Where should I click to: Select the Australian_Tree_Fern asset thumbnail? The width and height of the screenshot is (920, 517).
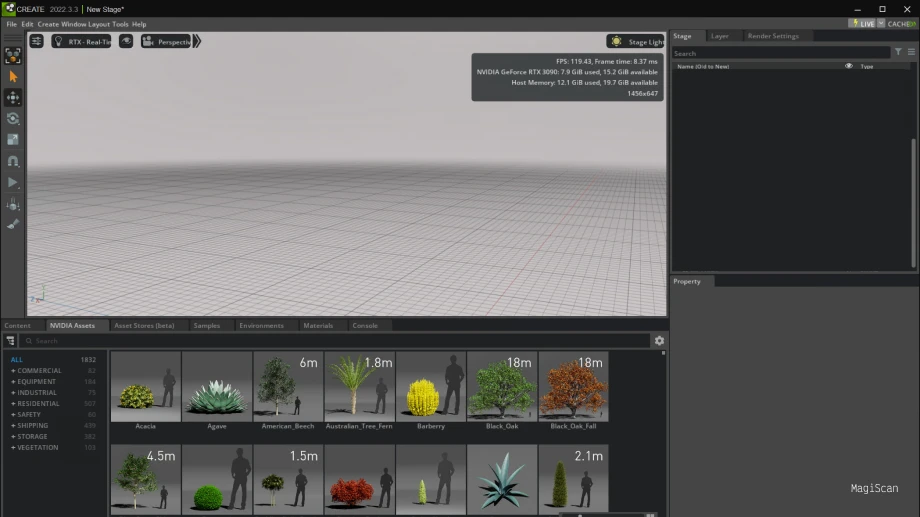point(359,386)
